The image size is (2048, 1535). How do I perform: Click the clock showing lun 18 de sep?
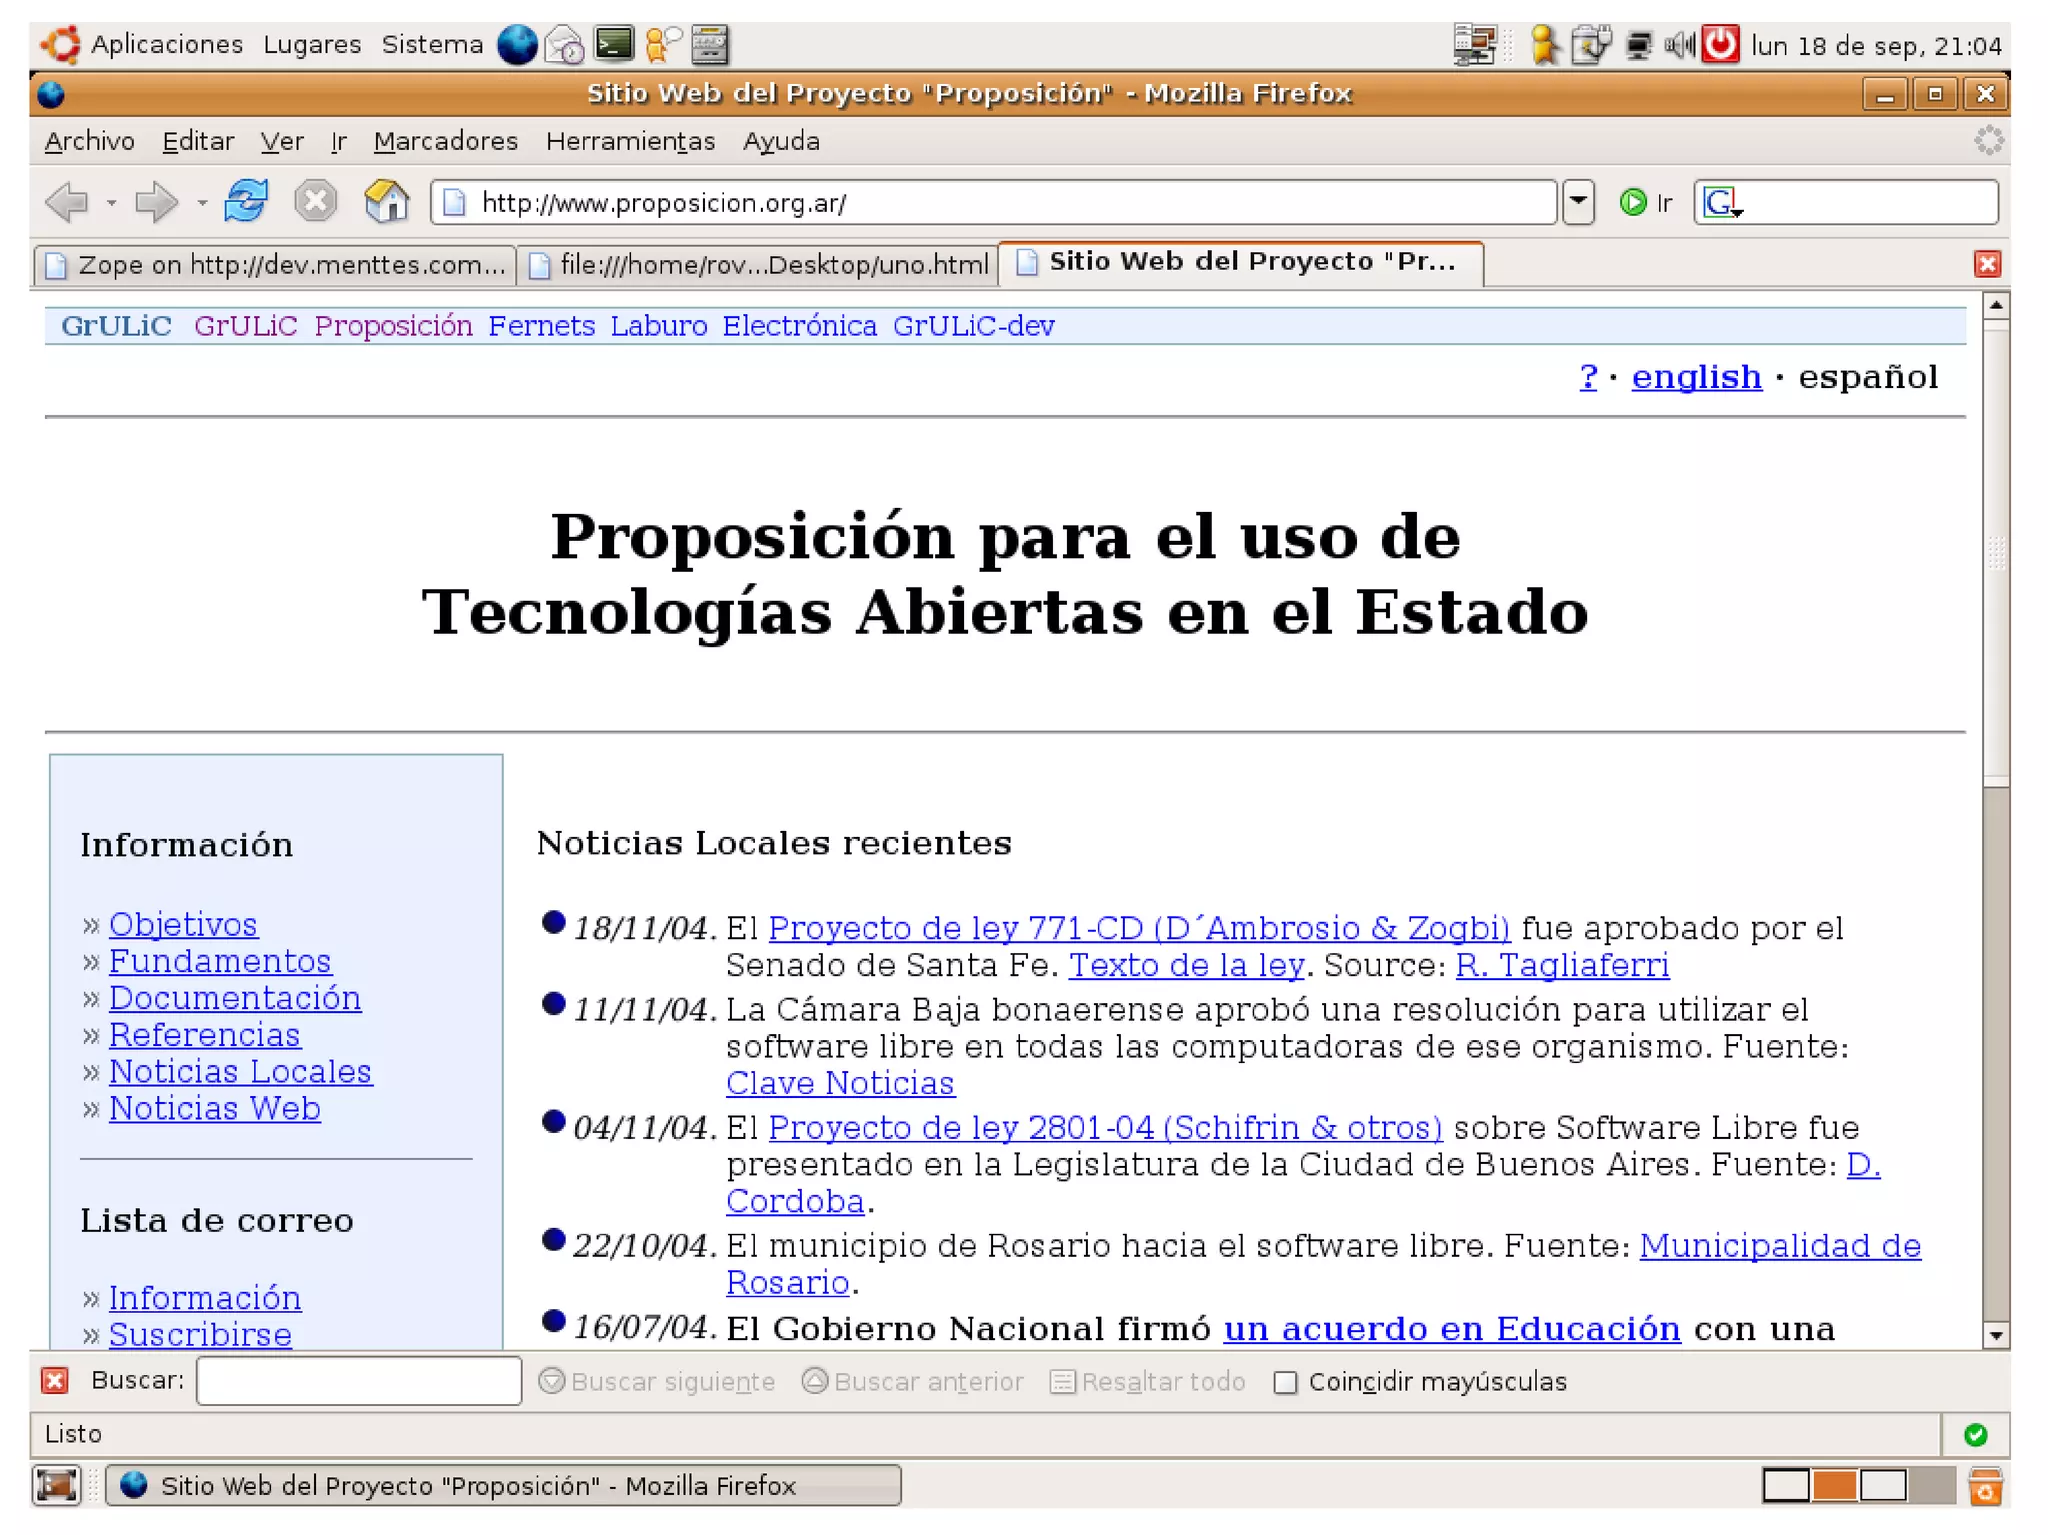pyautogui.click(x=1877, y=46)
